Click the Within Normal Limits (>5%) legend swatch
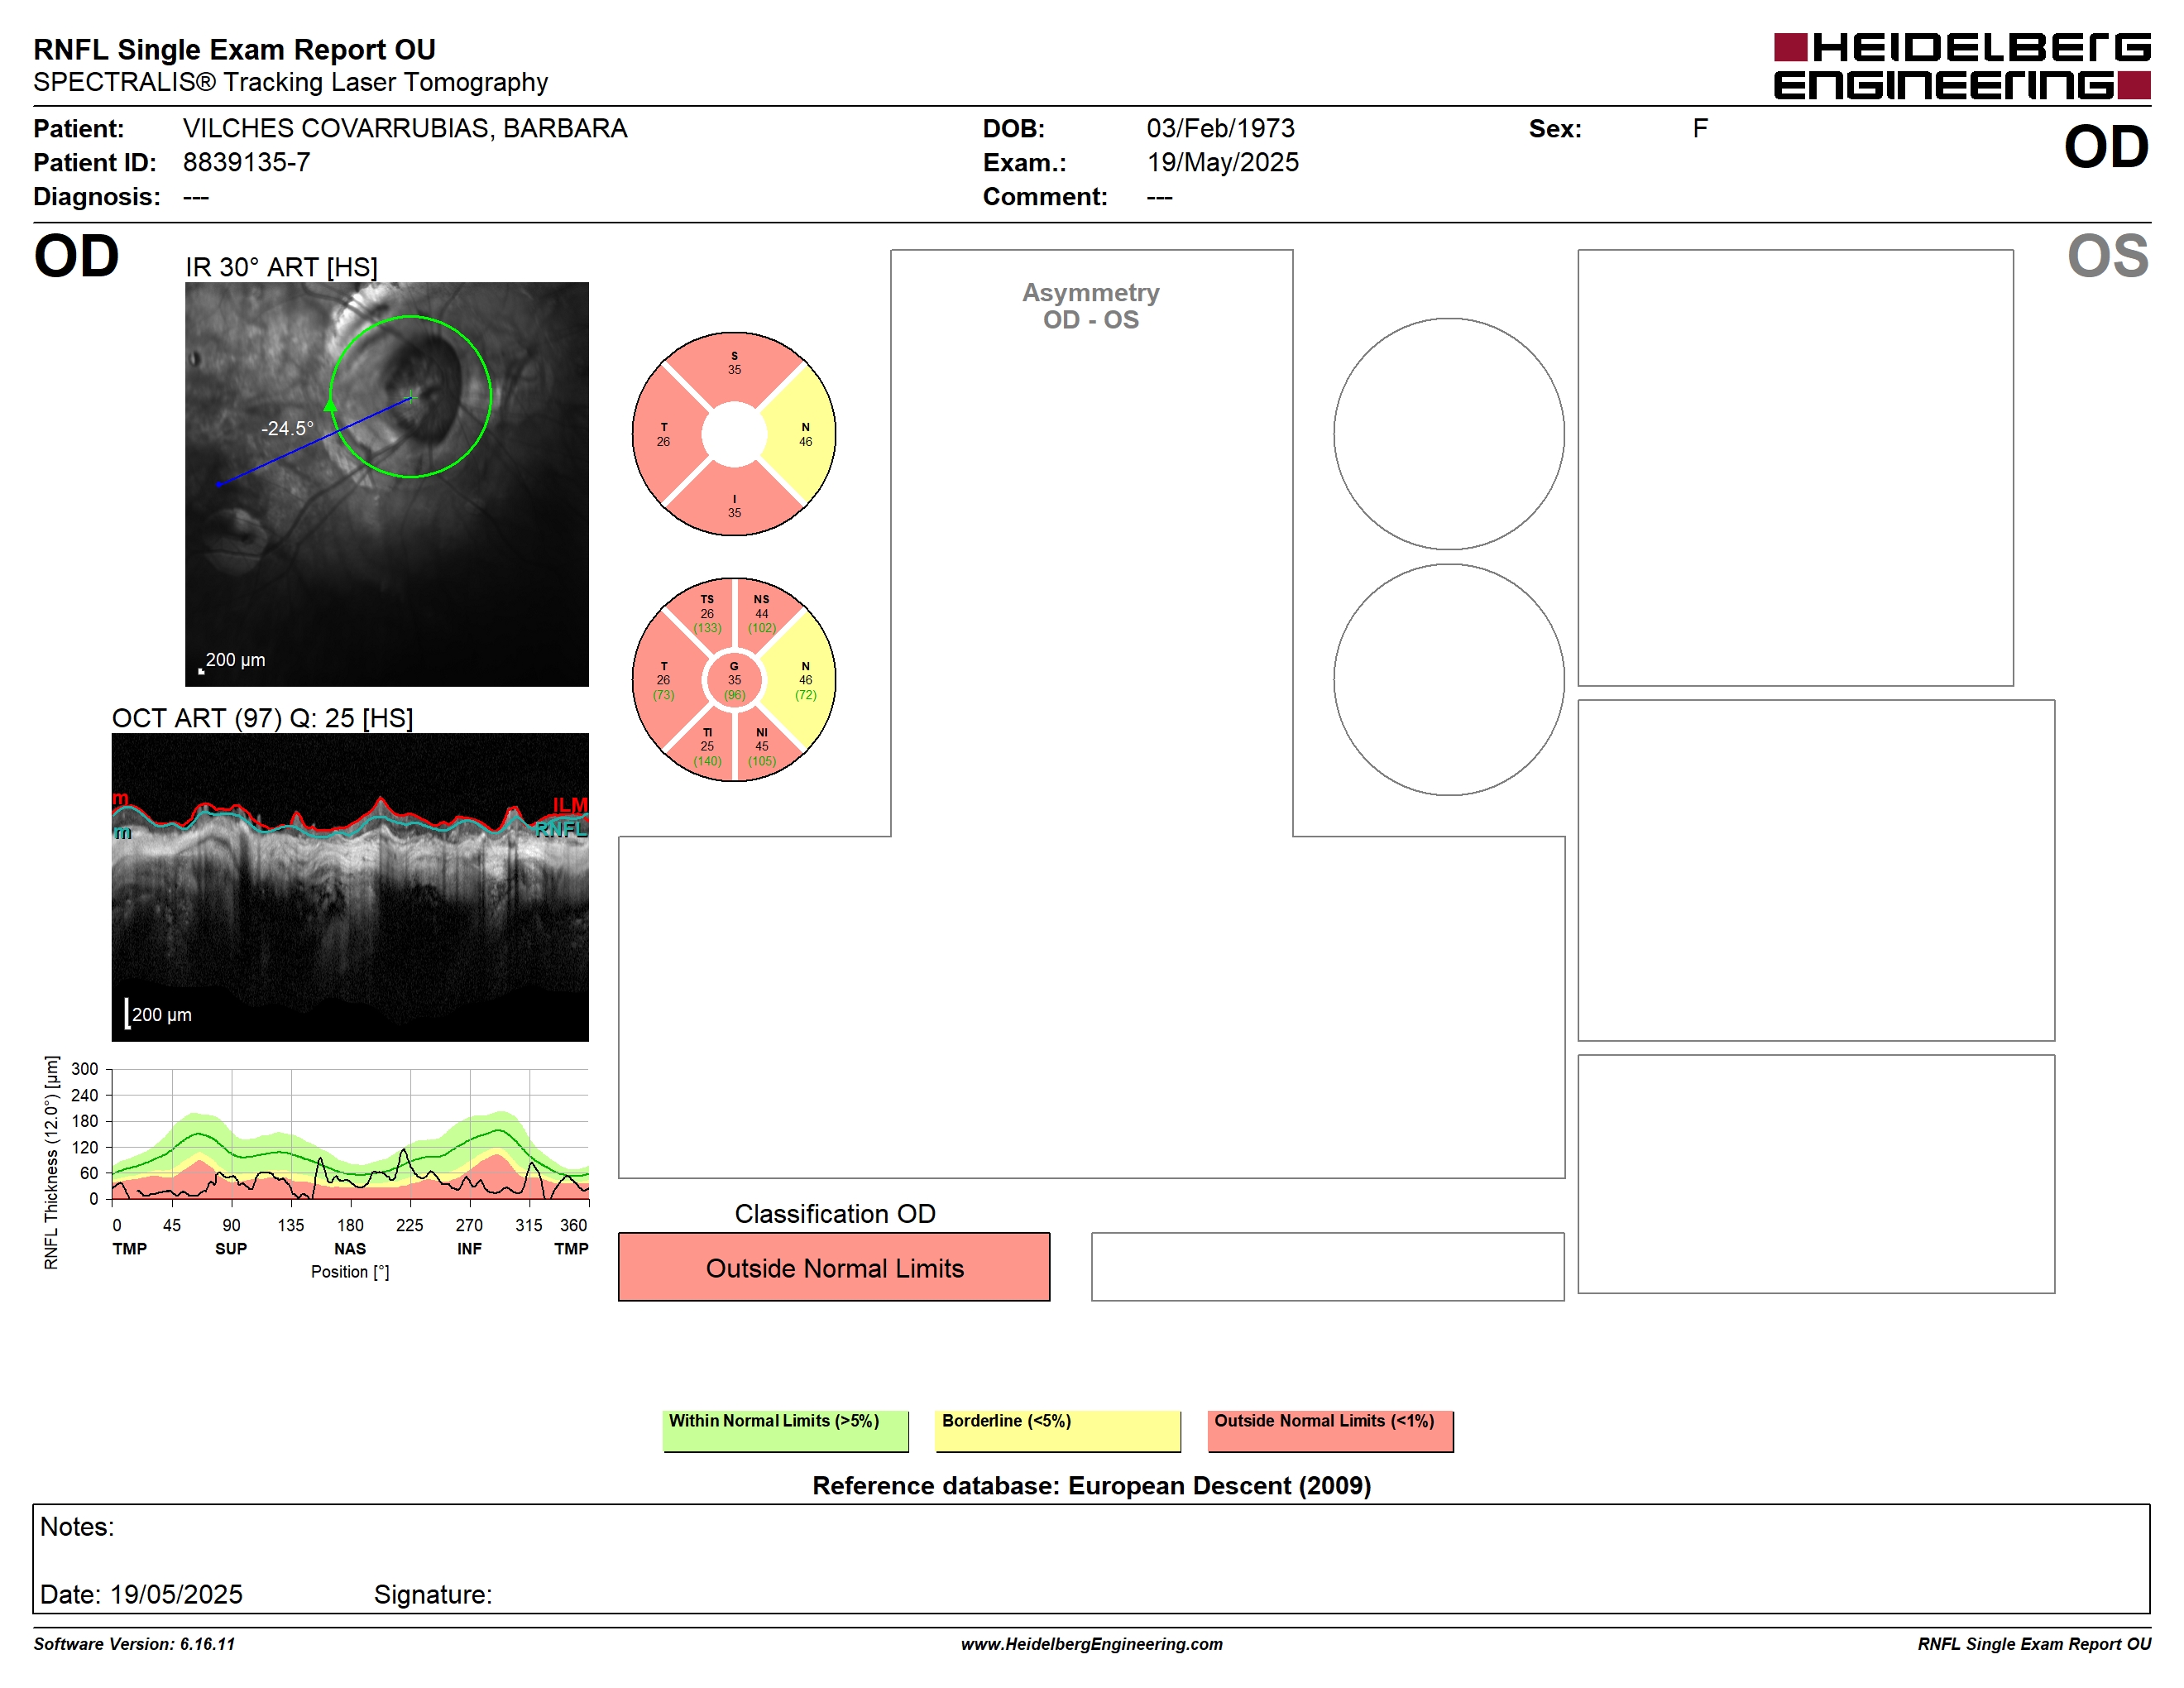 coord(785,1431)
